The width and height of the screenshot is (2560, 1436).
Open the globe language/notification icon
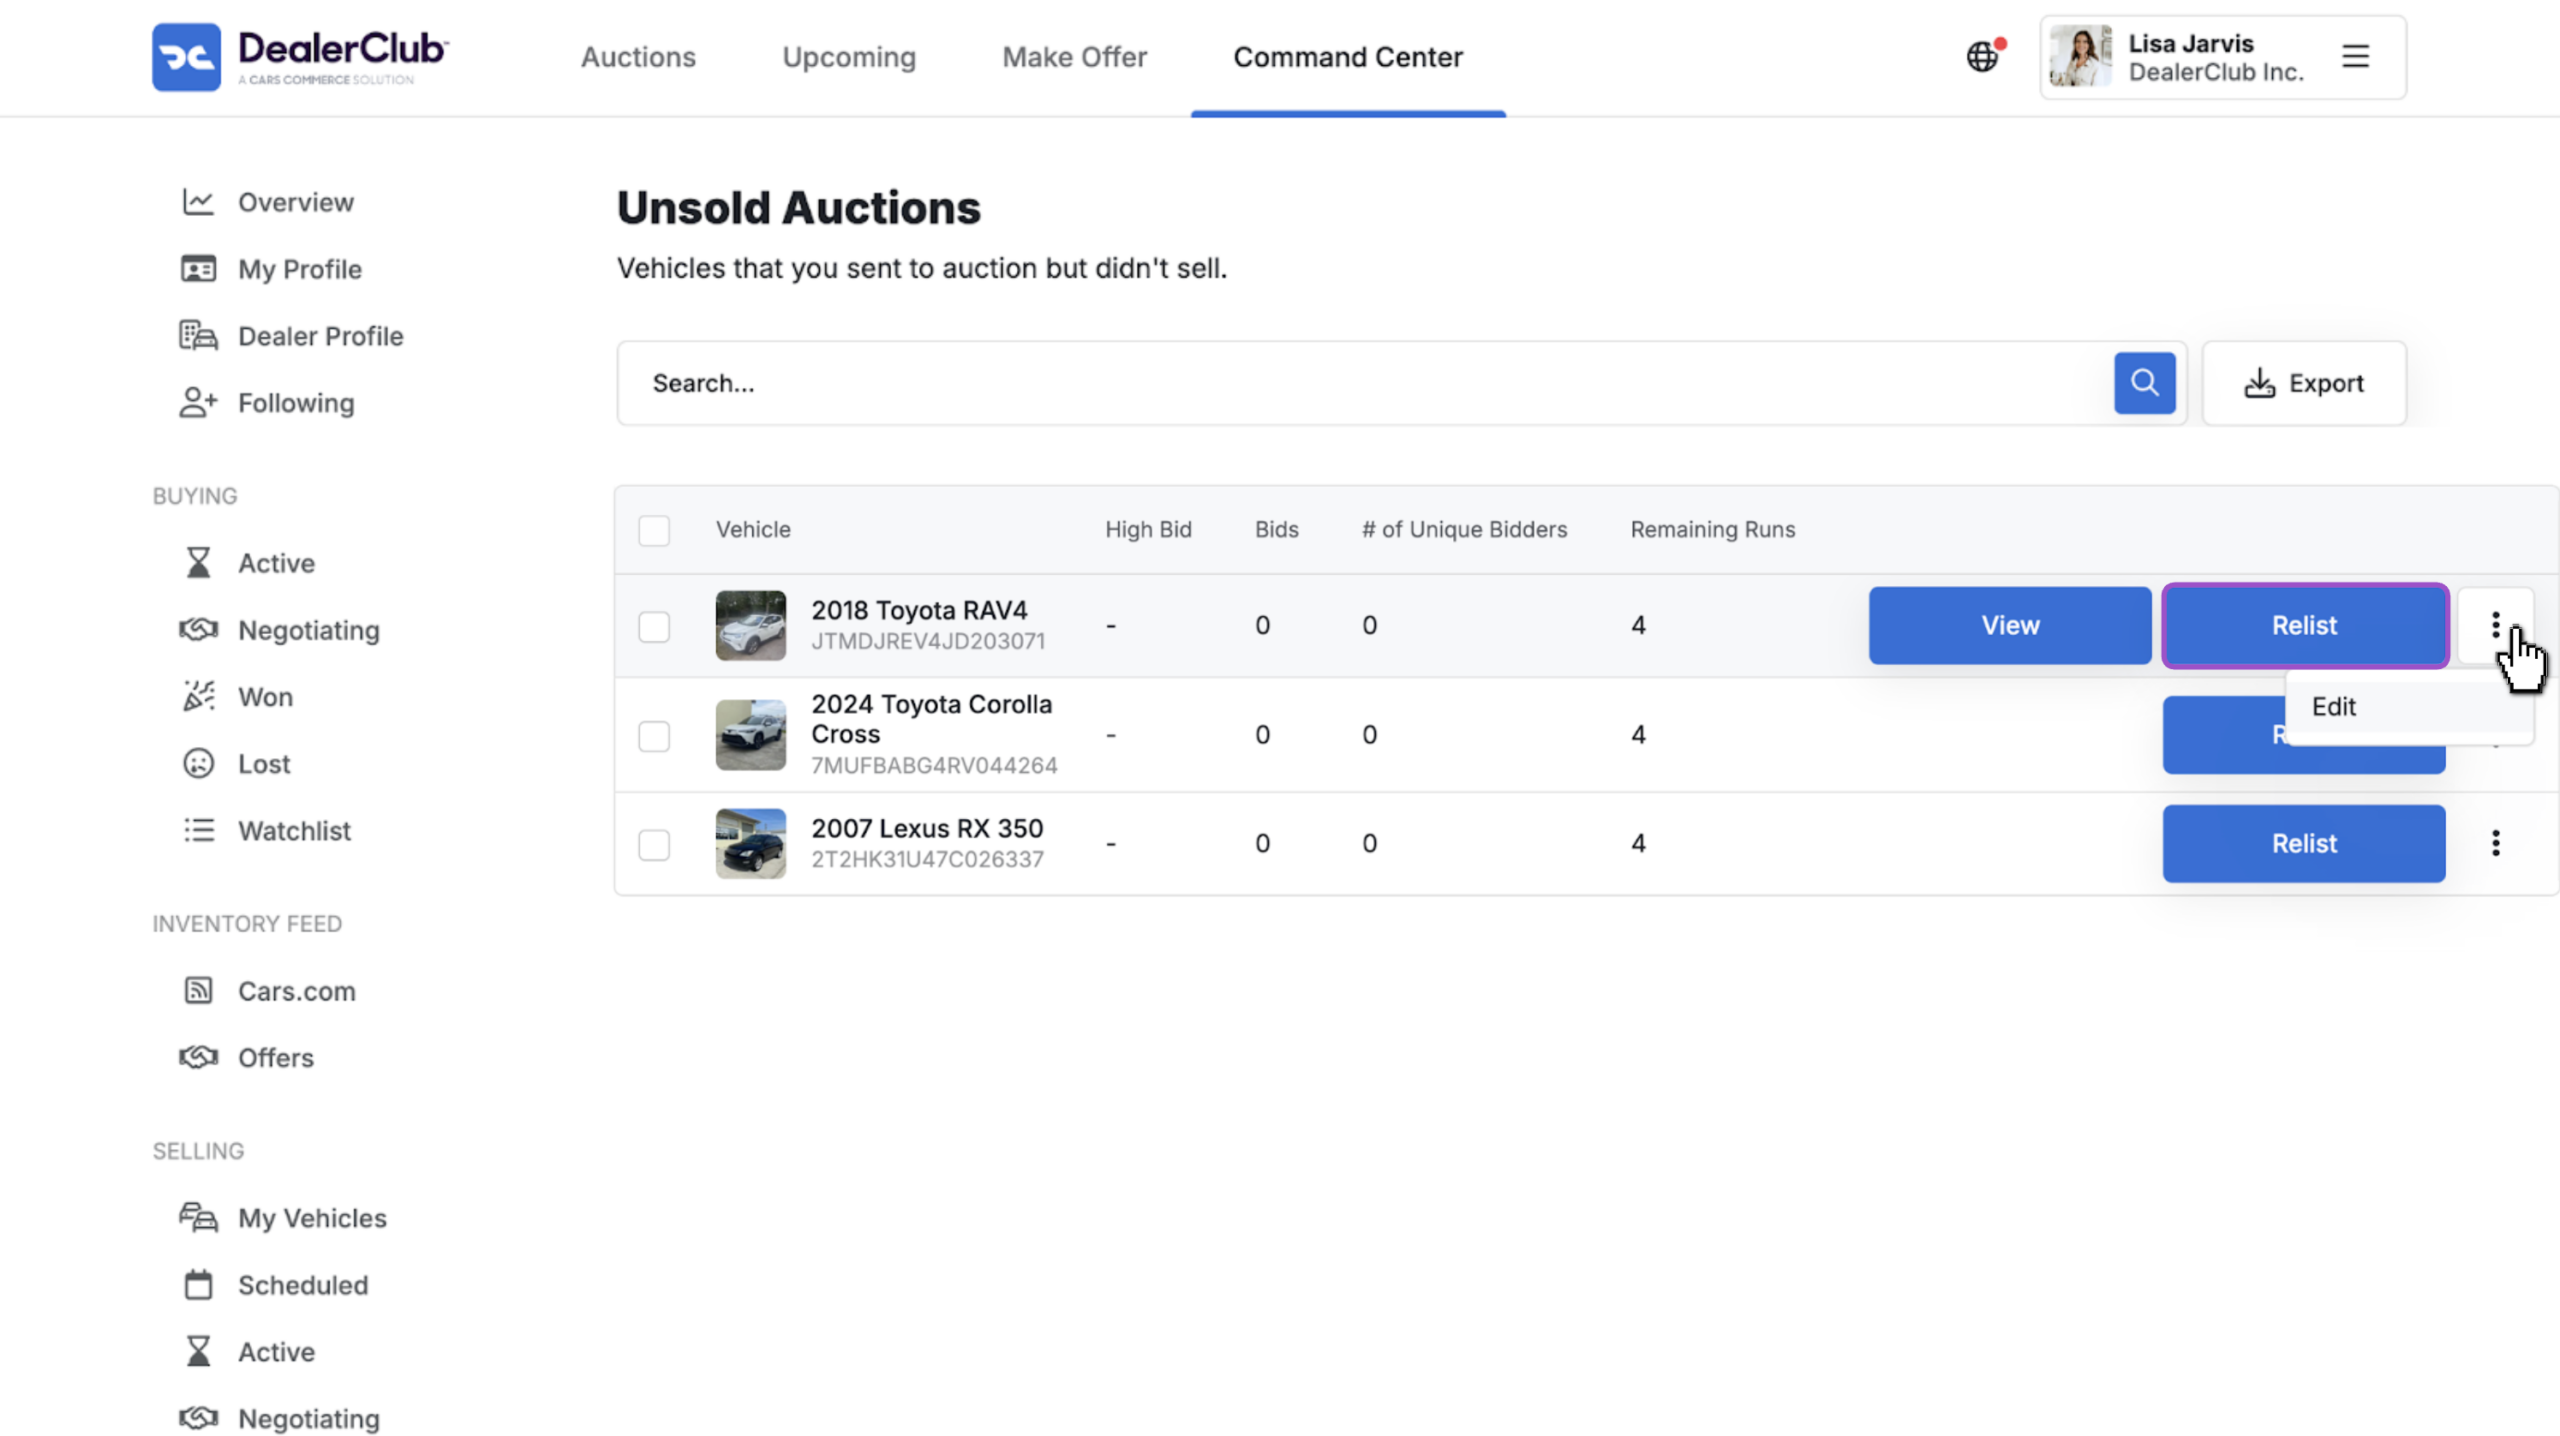point(1983,57)
